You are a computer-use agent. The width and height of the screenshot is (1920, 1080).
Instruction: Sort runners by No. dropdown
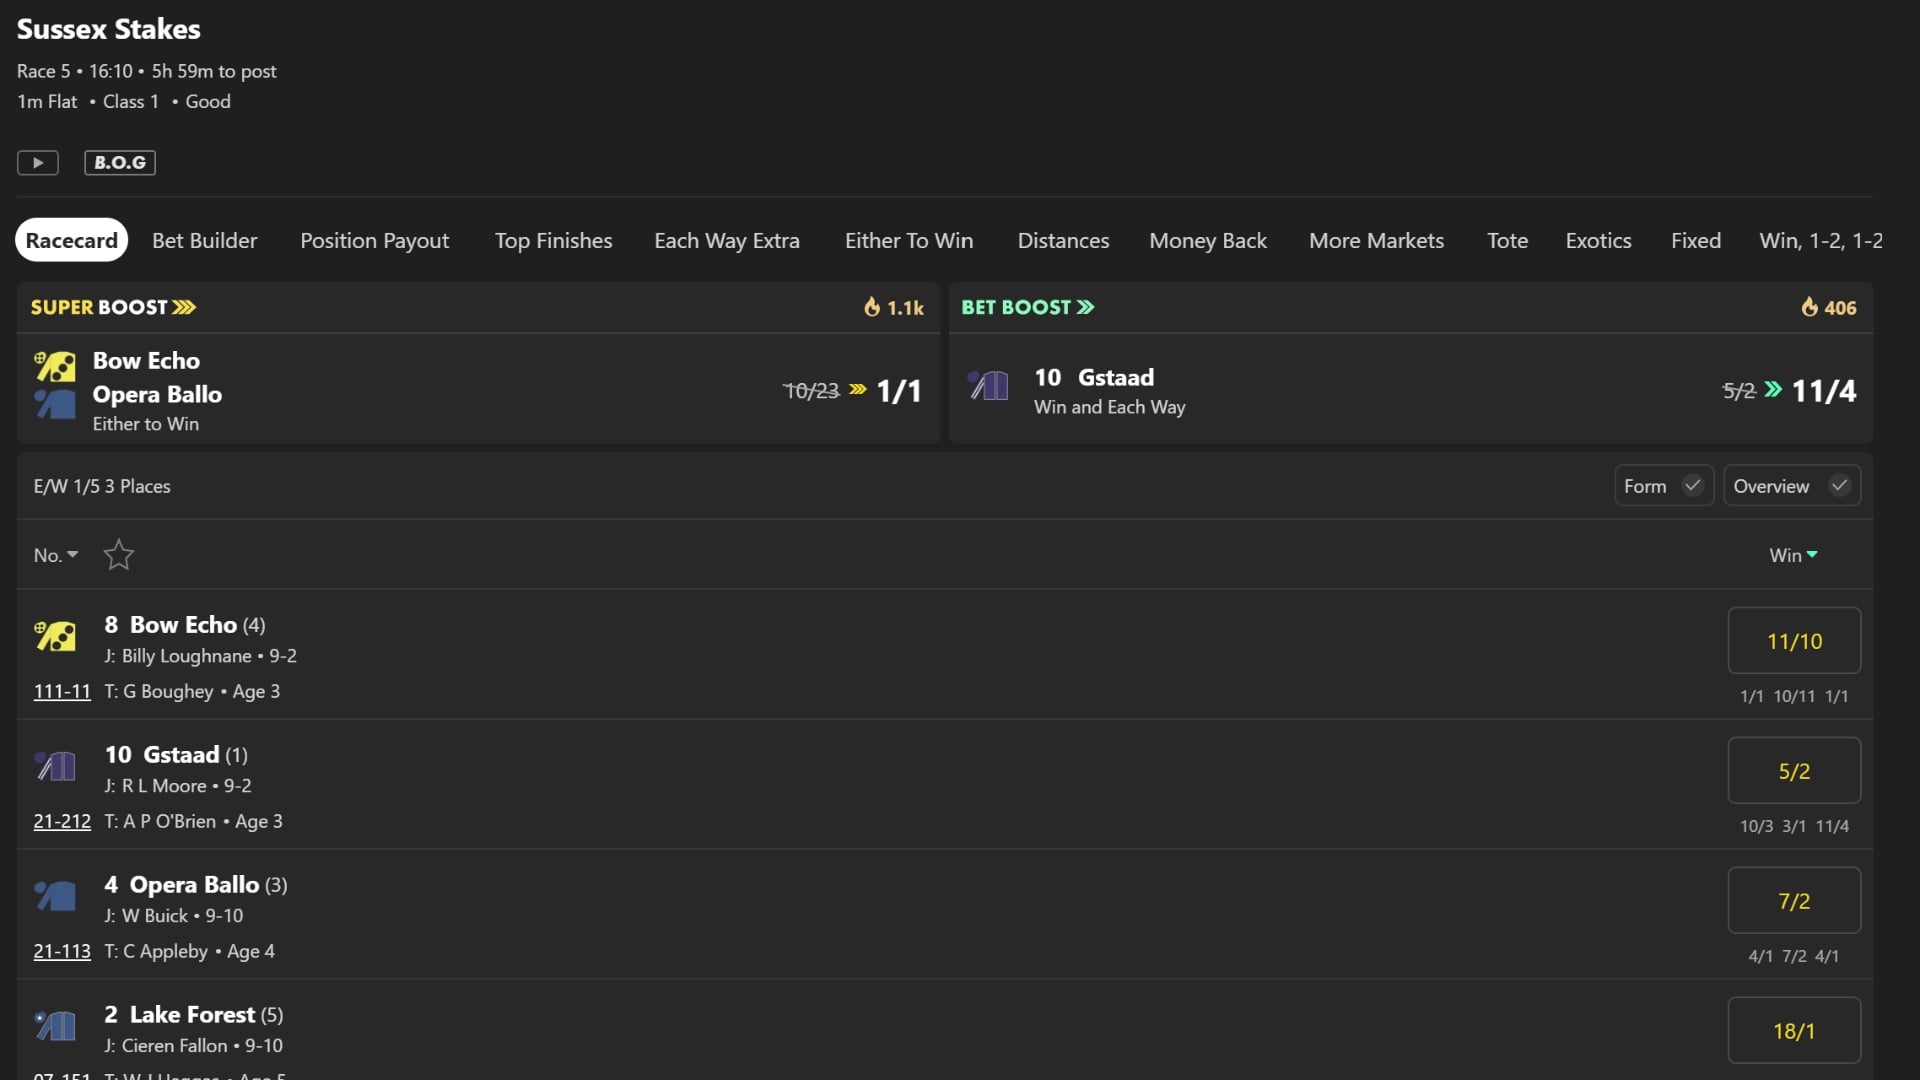pyautogui.click(x=56, y=555)
